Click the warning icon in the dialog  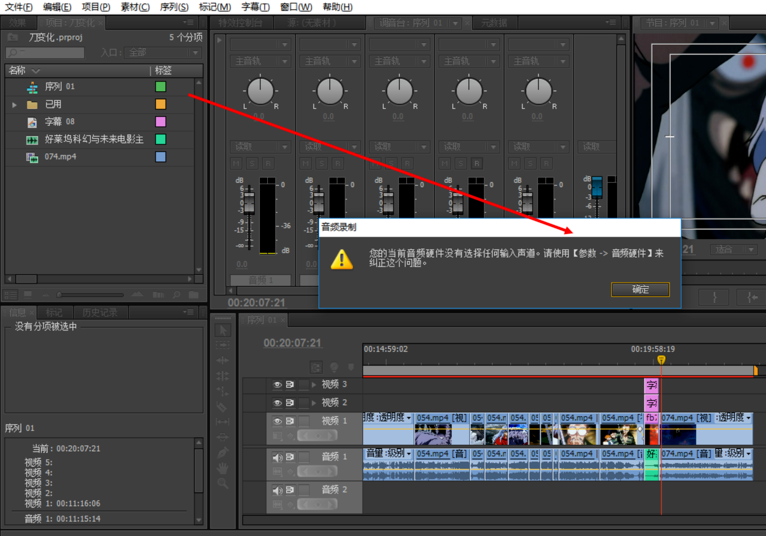pyautogui.click(x=342, y=259)
